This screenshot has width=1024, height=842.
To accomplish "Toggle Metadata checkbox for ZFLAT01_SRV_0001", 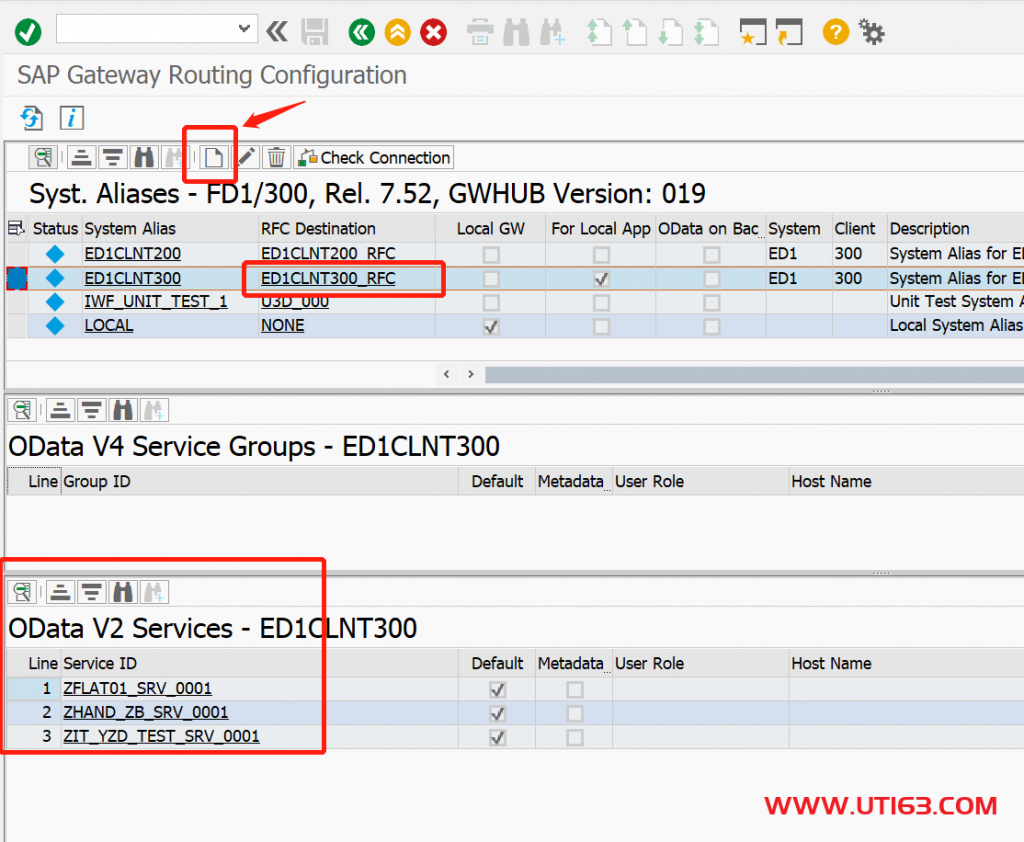I will click(575, 690).
